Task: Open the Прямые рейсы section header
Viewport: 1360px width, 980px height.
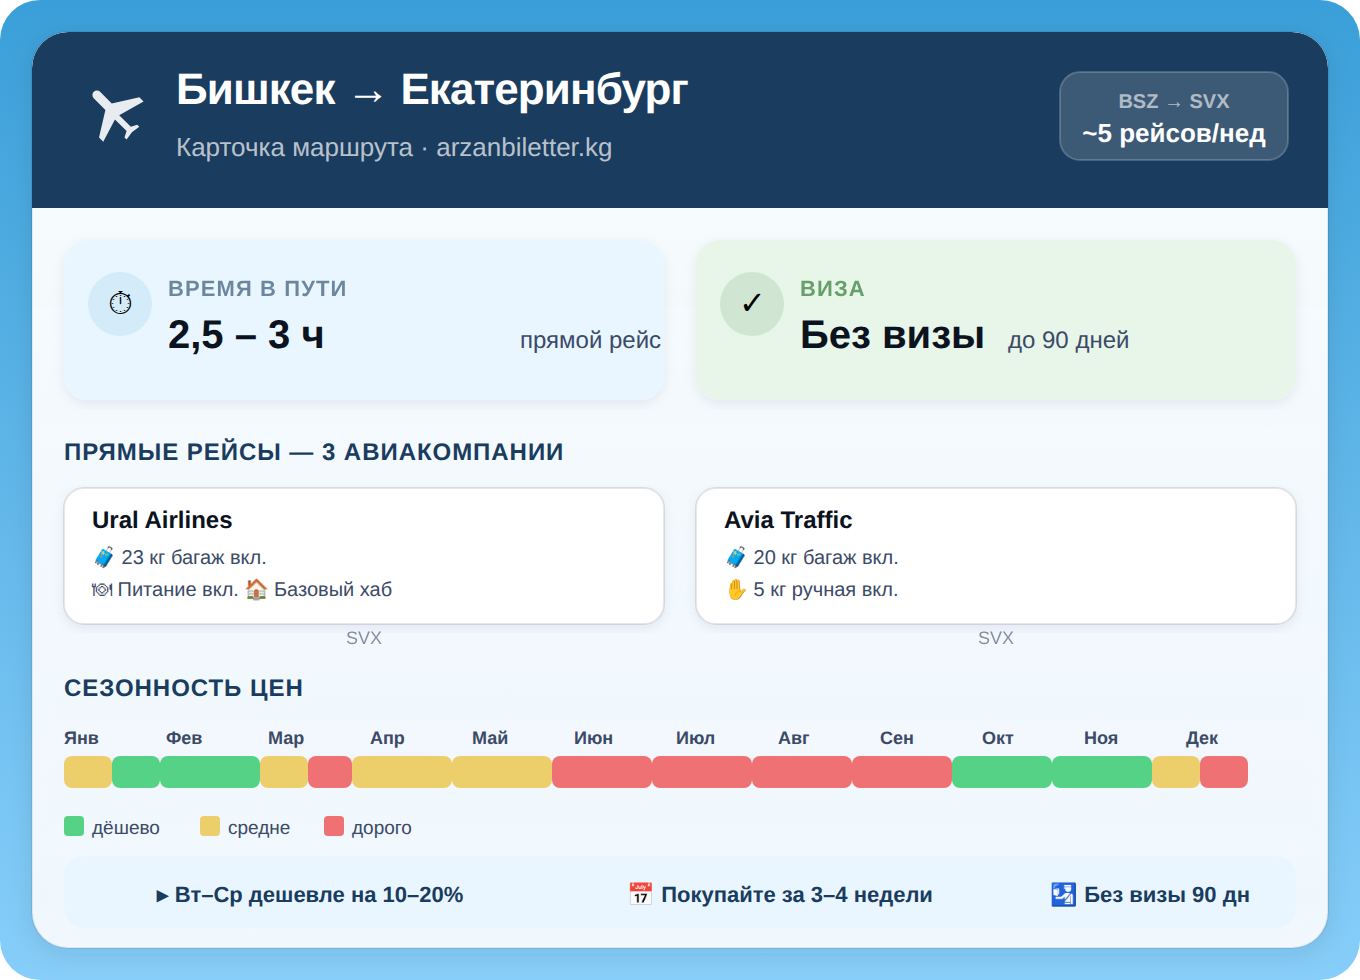Action: click(x=313, y=451)
